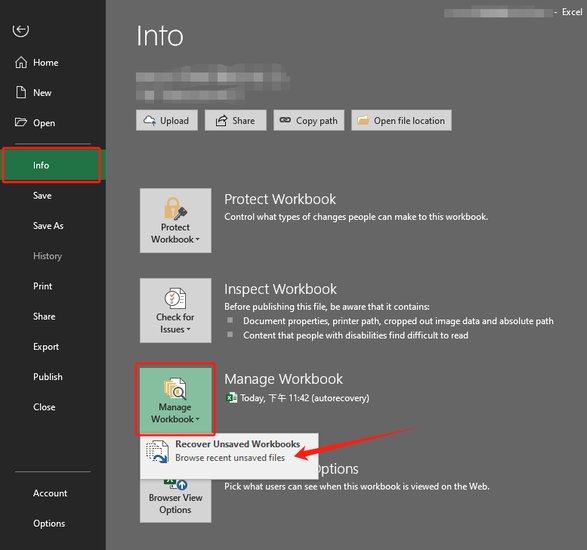This screenshot has width=587, height=550.
Task: Click the Copy path button
Action: coord(309,120)
